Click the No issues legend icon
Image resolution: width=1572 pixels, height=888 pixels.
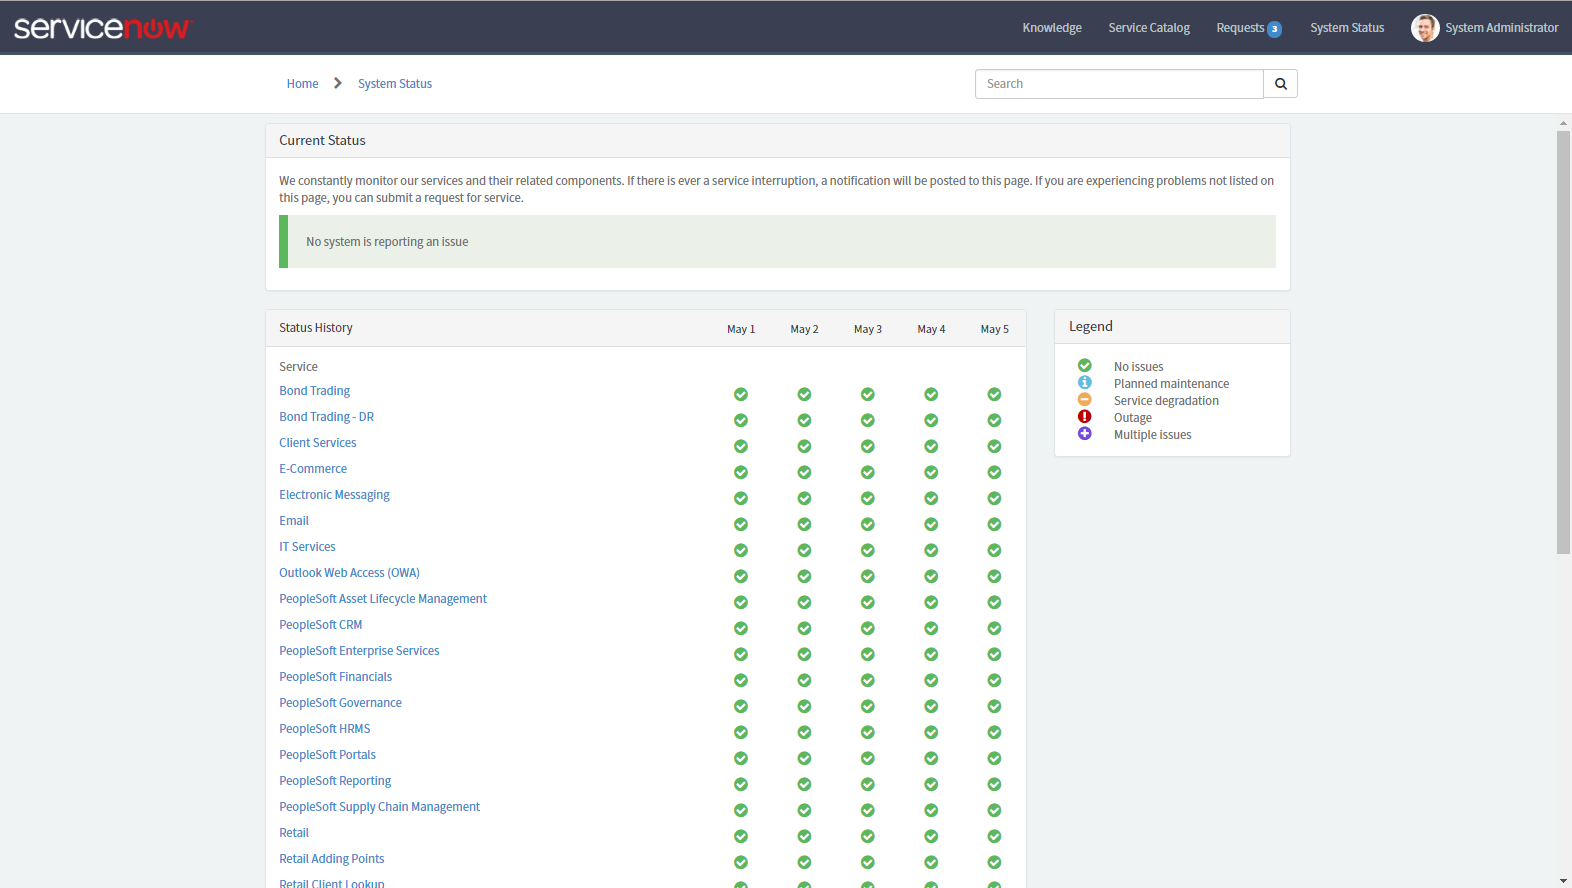(1084, 366)
